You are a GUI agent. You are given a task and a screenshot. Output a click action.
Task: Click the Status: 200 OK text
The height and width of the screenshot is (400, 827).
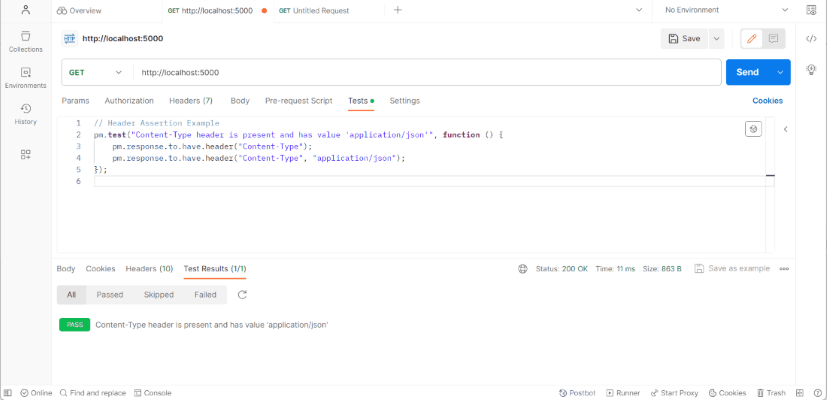[562, 269]
